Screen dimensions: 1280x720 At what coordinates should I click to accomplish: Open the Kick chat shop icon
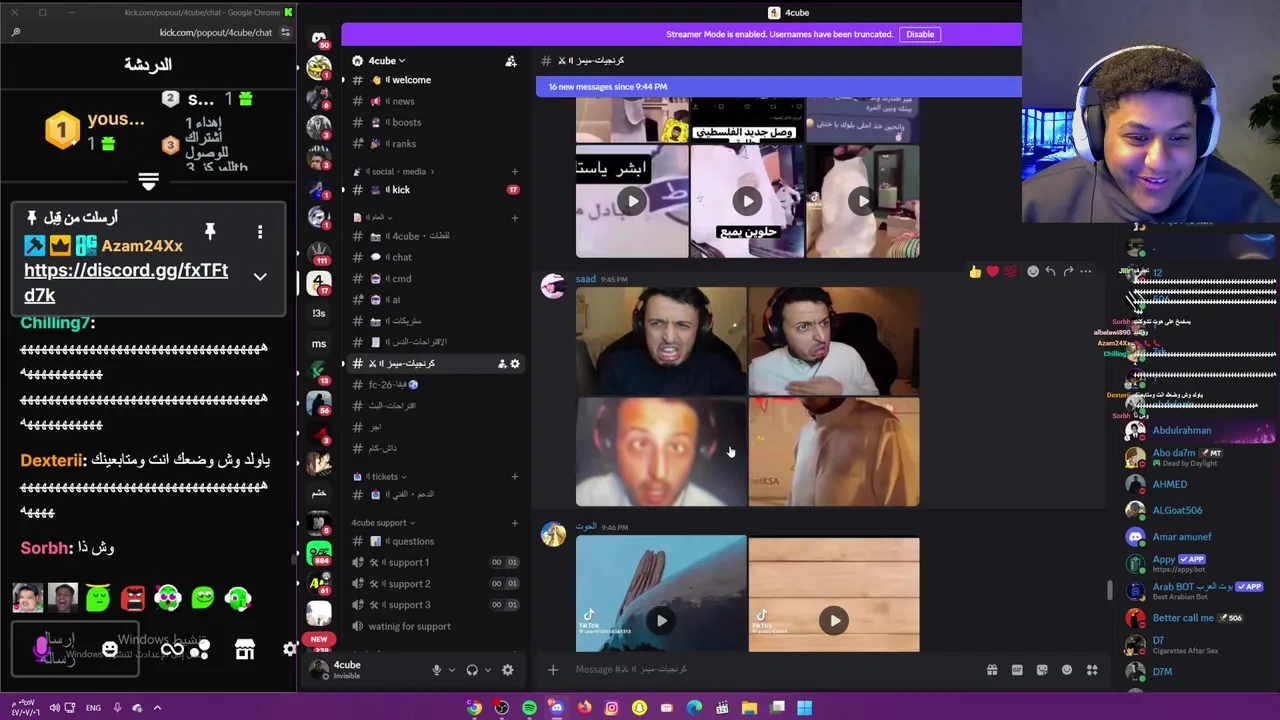pos(245,650)
